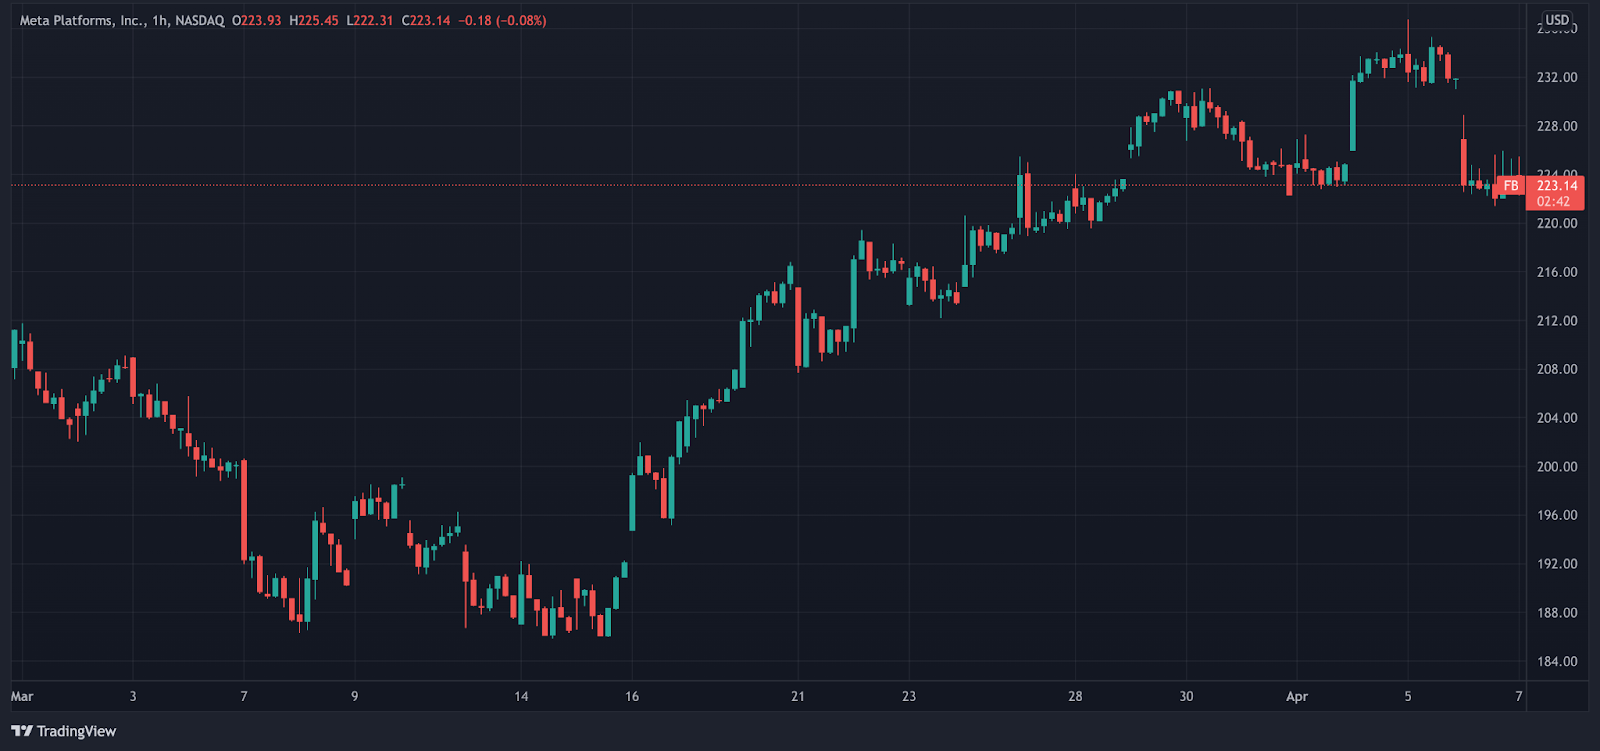Click the 212.00 price axis label
The height and width of the screenshot is (751, 1600).
tap(1557, 321)
